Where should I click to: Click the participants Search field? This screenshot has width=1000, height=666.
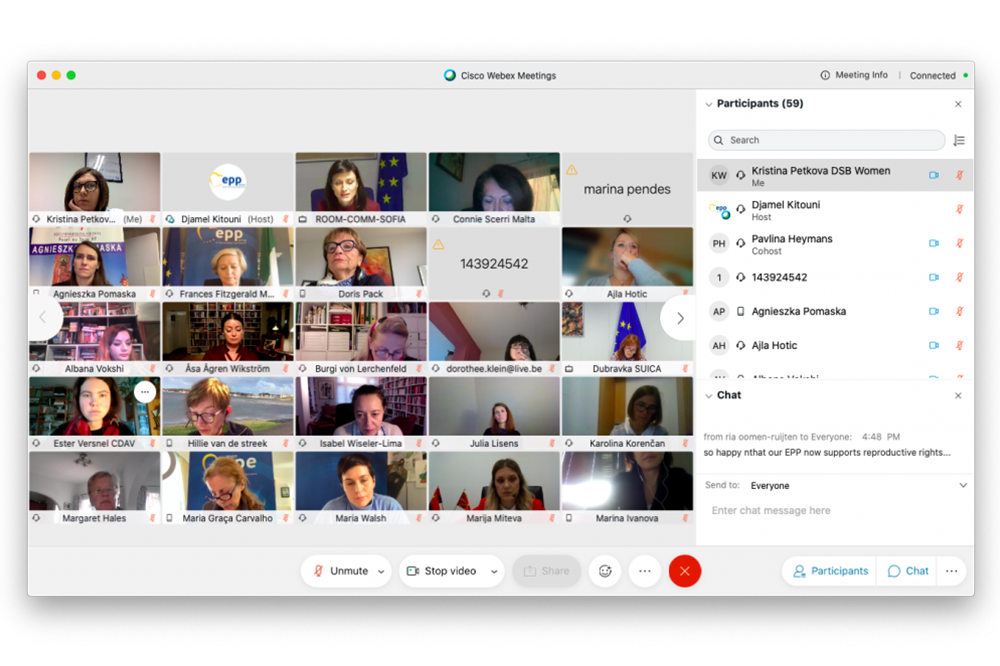click(x=826, y=140)
